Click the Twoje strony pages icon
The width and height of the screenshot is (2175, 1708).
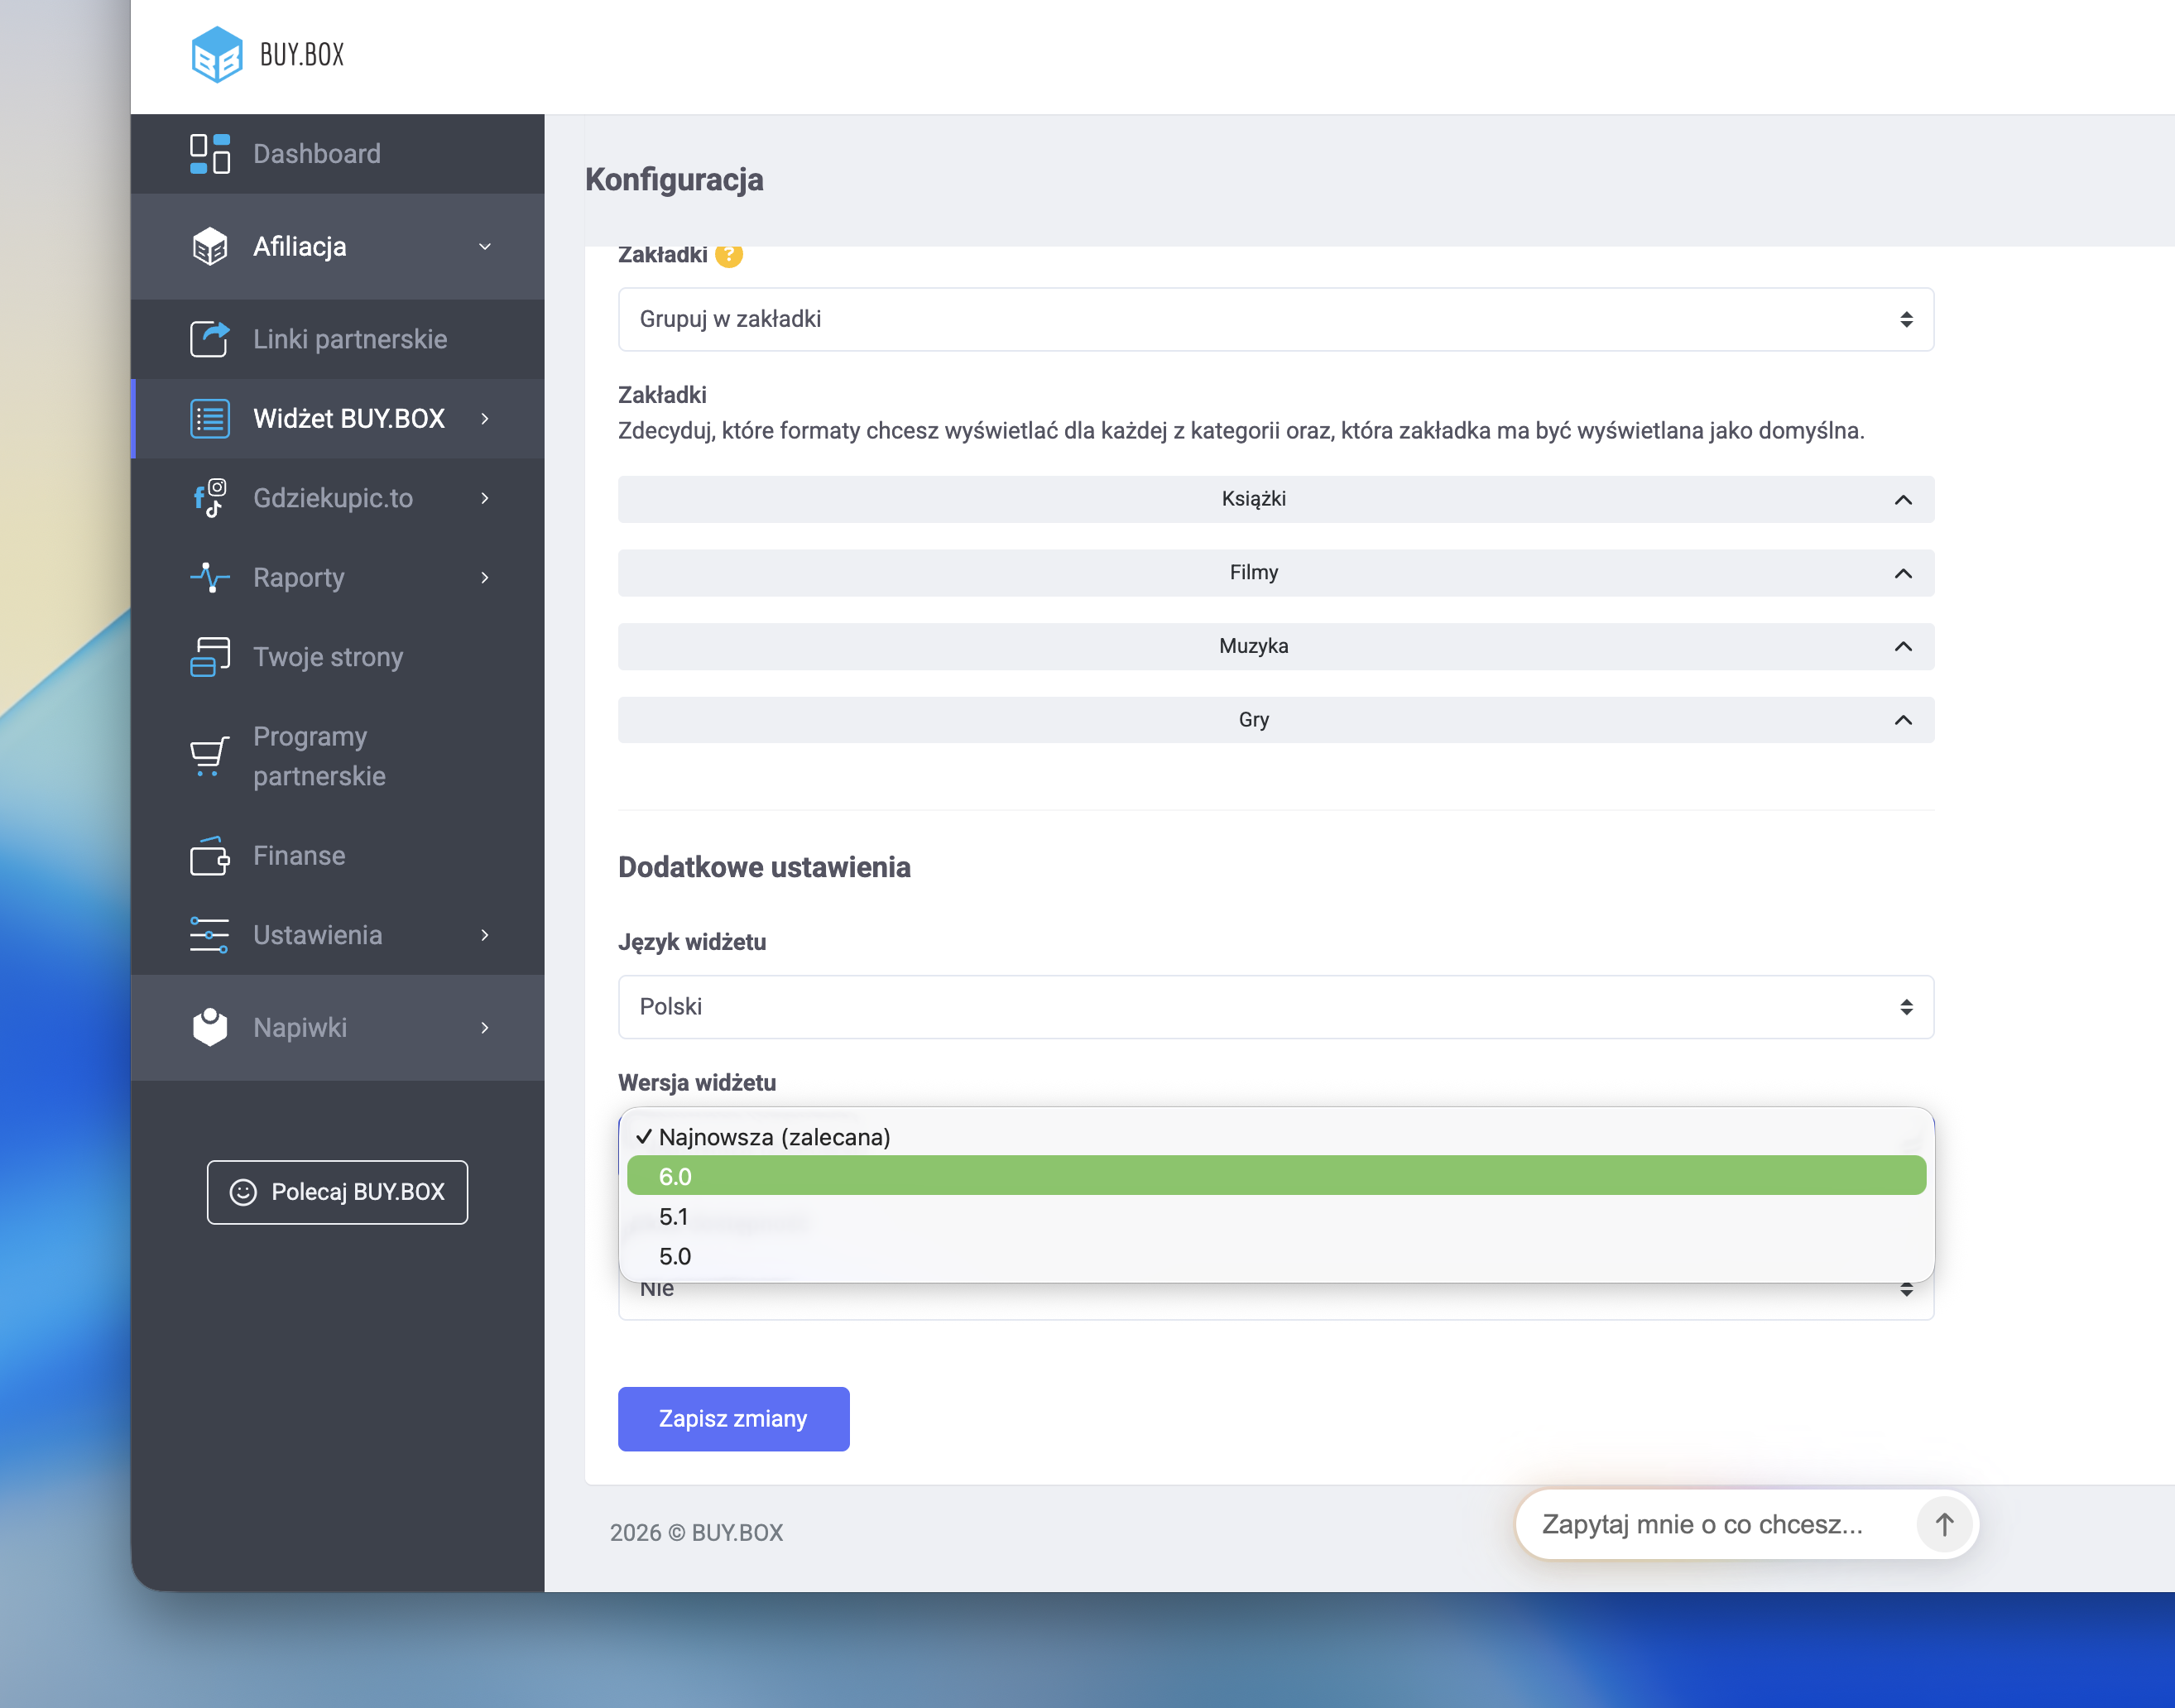209,657
